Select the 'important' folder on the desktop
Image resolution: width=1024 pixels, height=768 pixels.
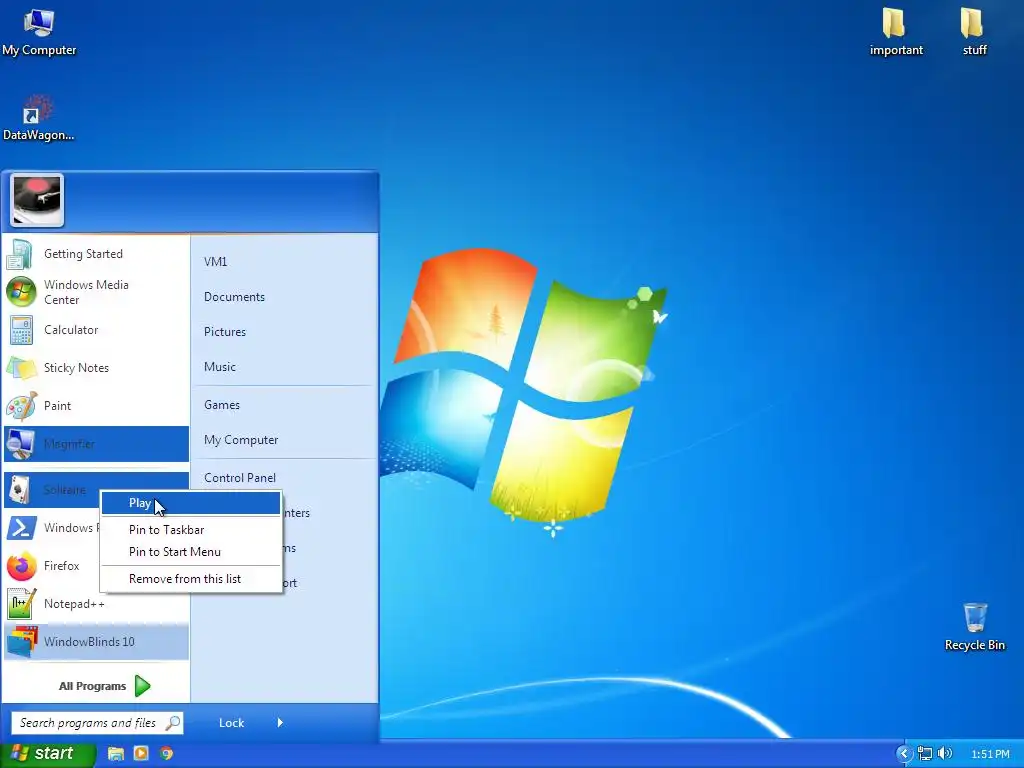tap(895, 33)
